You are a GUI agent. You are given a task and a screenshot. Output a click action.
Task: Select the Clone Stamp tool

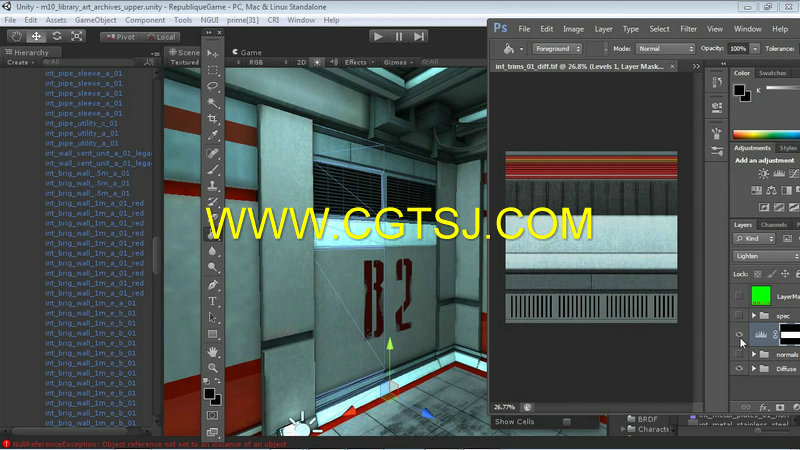click(213, 186)
